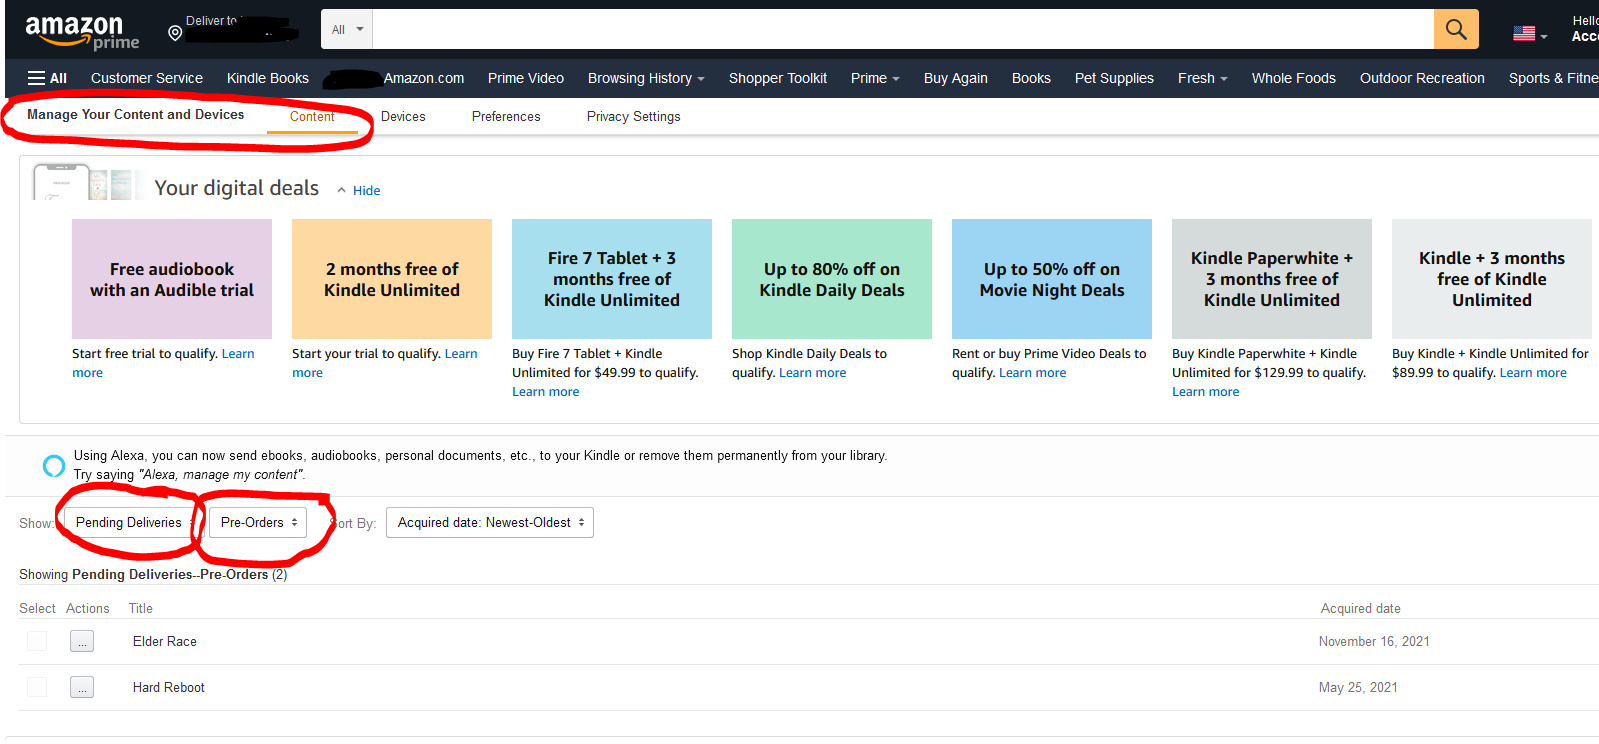Click the Free audiobook Audible trial tile
1599x744 pixels.
coord(172,279)
